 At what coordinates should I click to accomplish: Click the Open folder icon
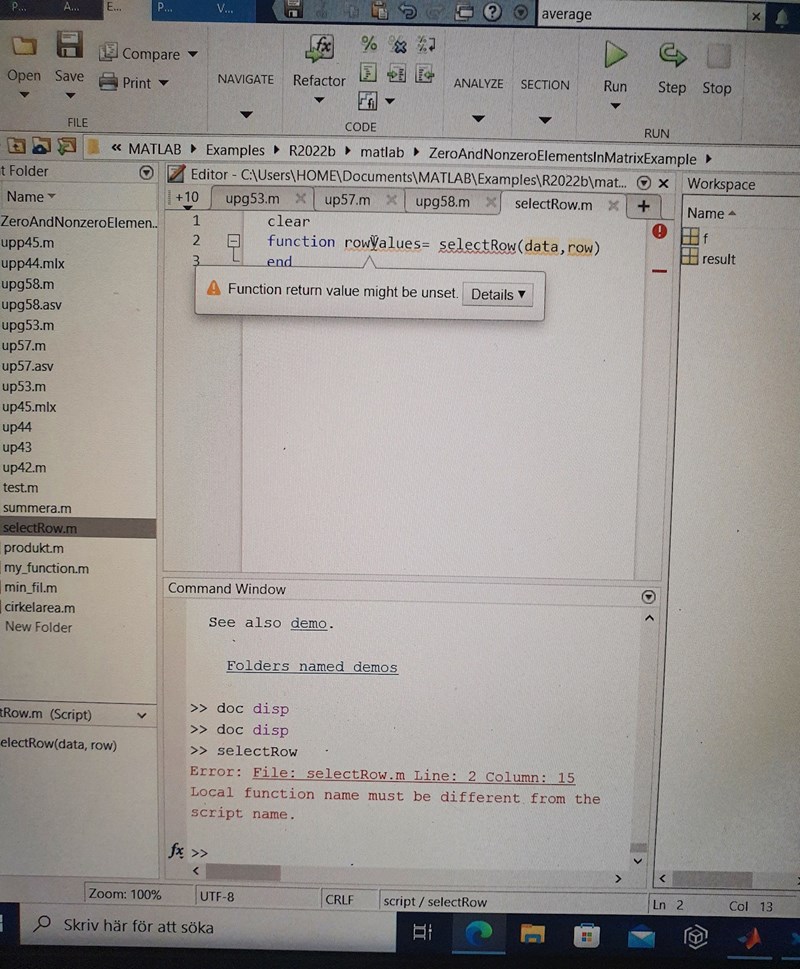pos(24,46)
